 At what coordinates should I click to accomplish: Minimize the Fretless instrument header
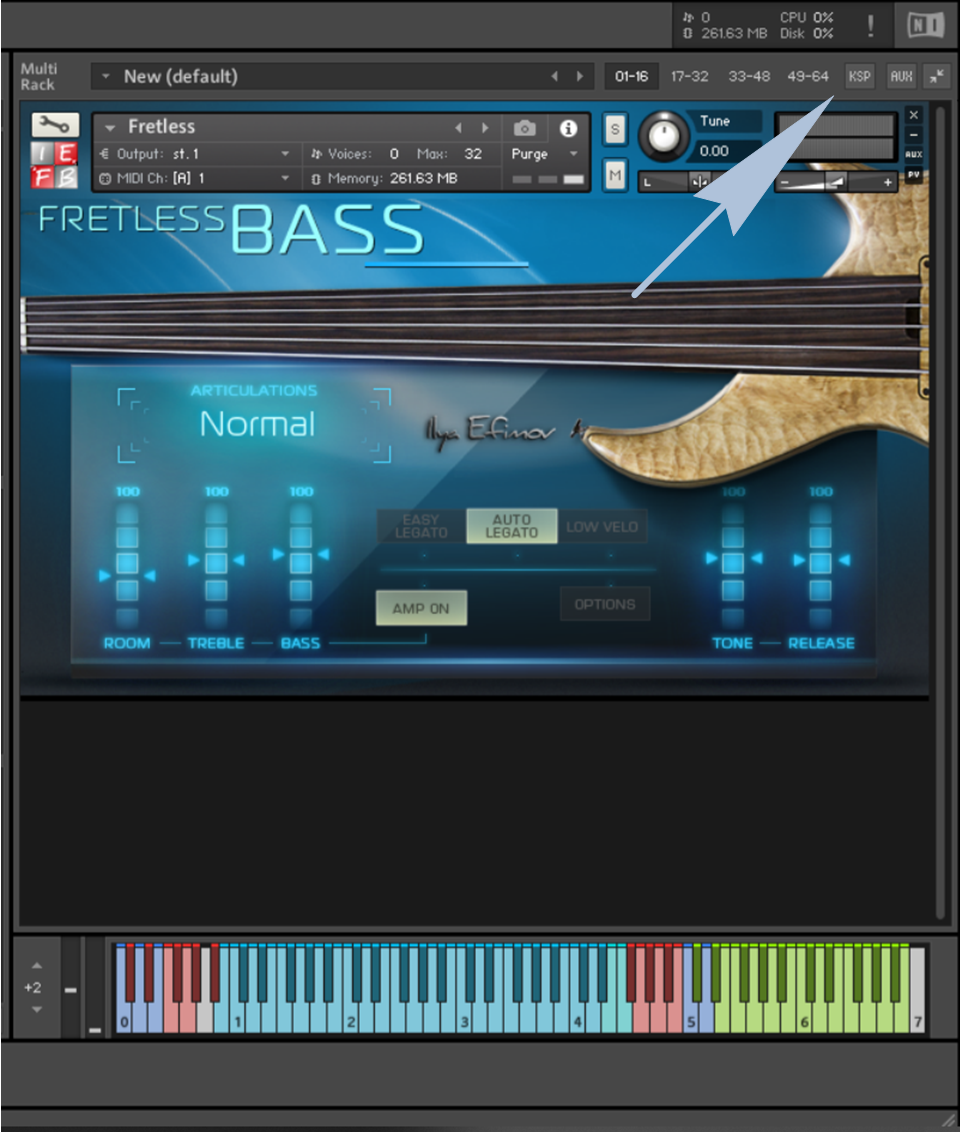click(914, 135)
